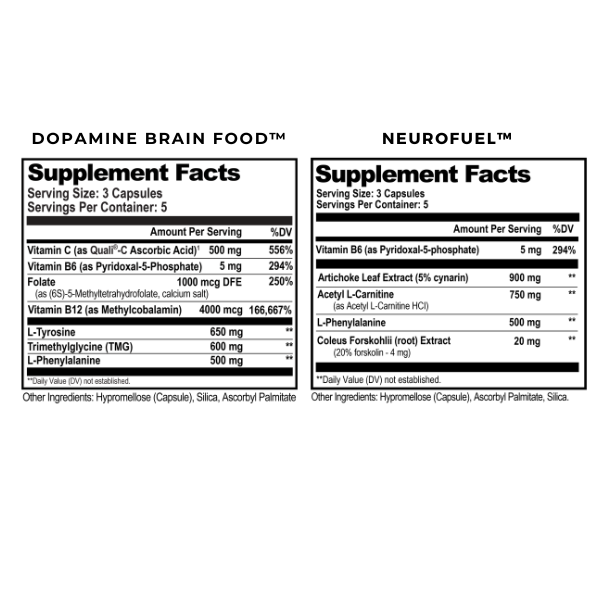Click 'Vitamin C (as Quali-C Ascorbic Acid)' row

point(160,250)
